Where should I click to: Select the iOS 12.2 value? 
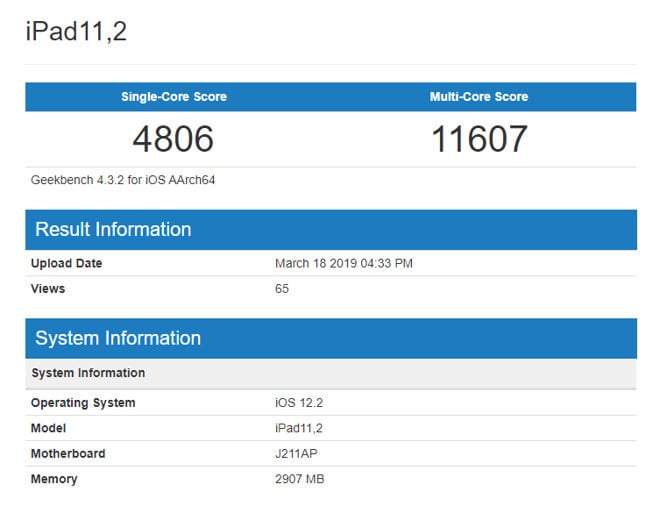pyautogui.click(x=299, y=403)
